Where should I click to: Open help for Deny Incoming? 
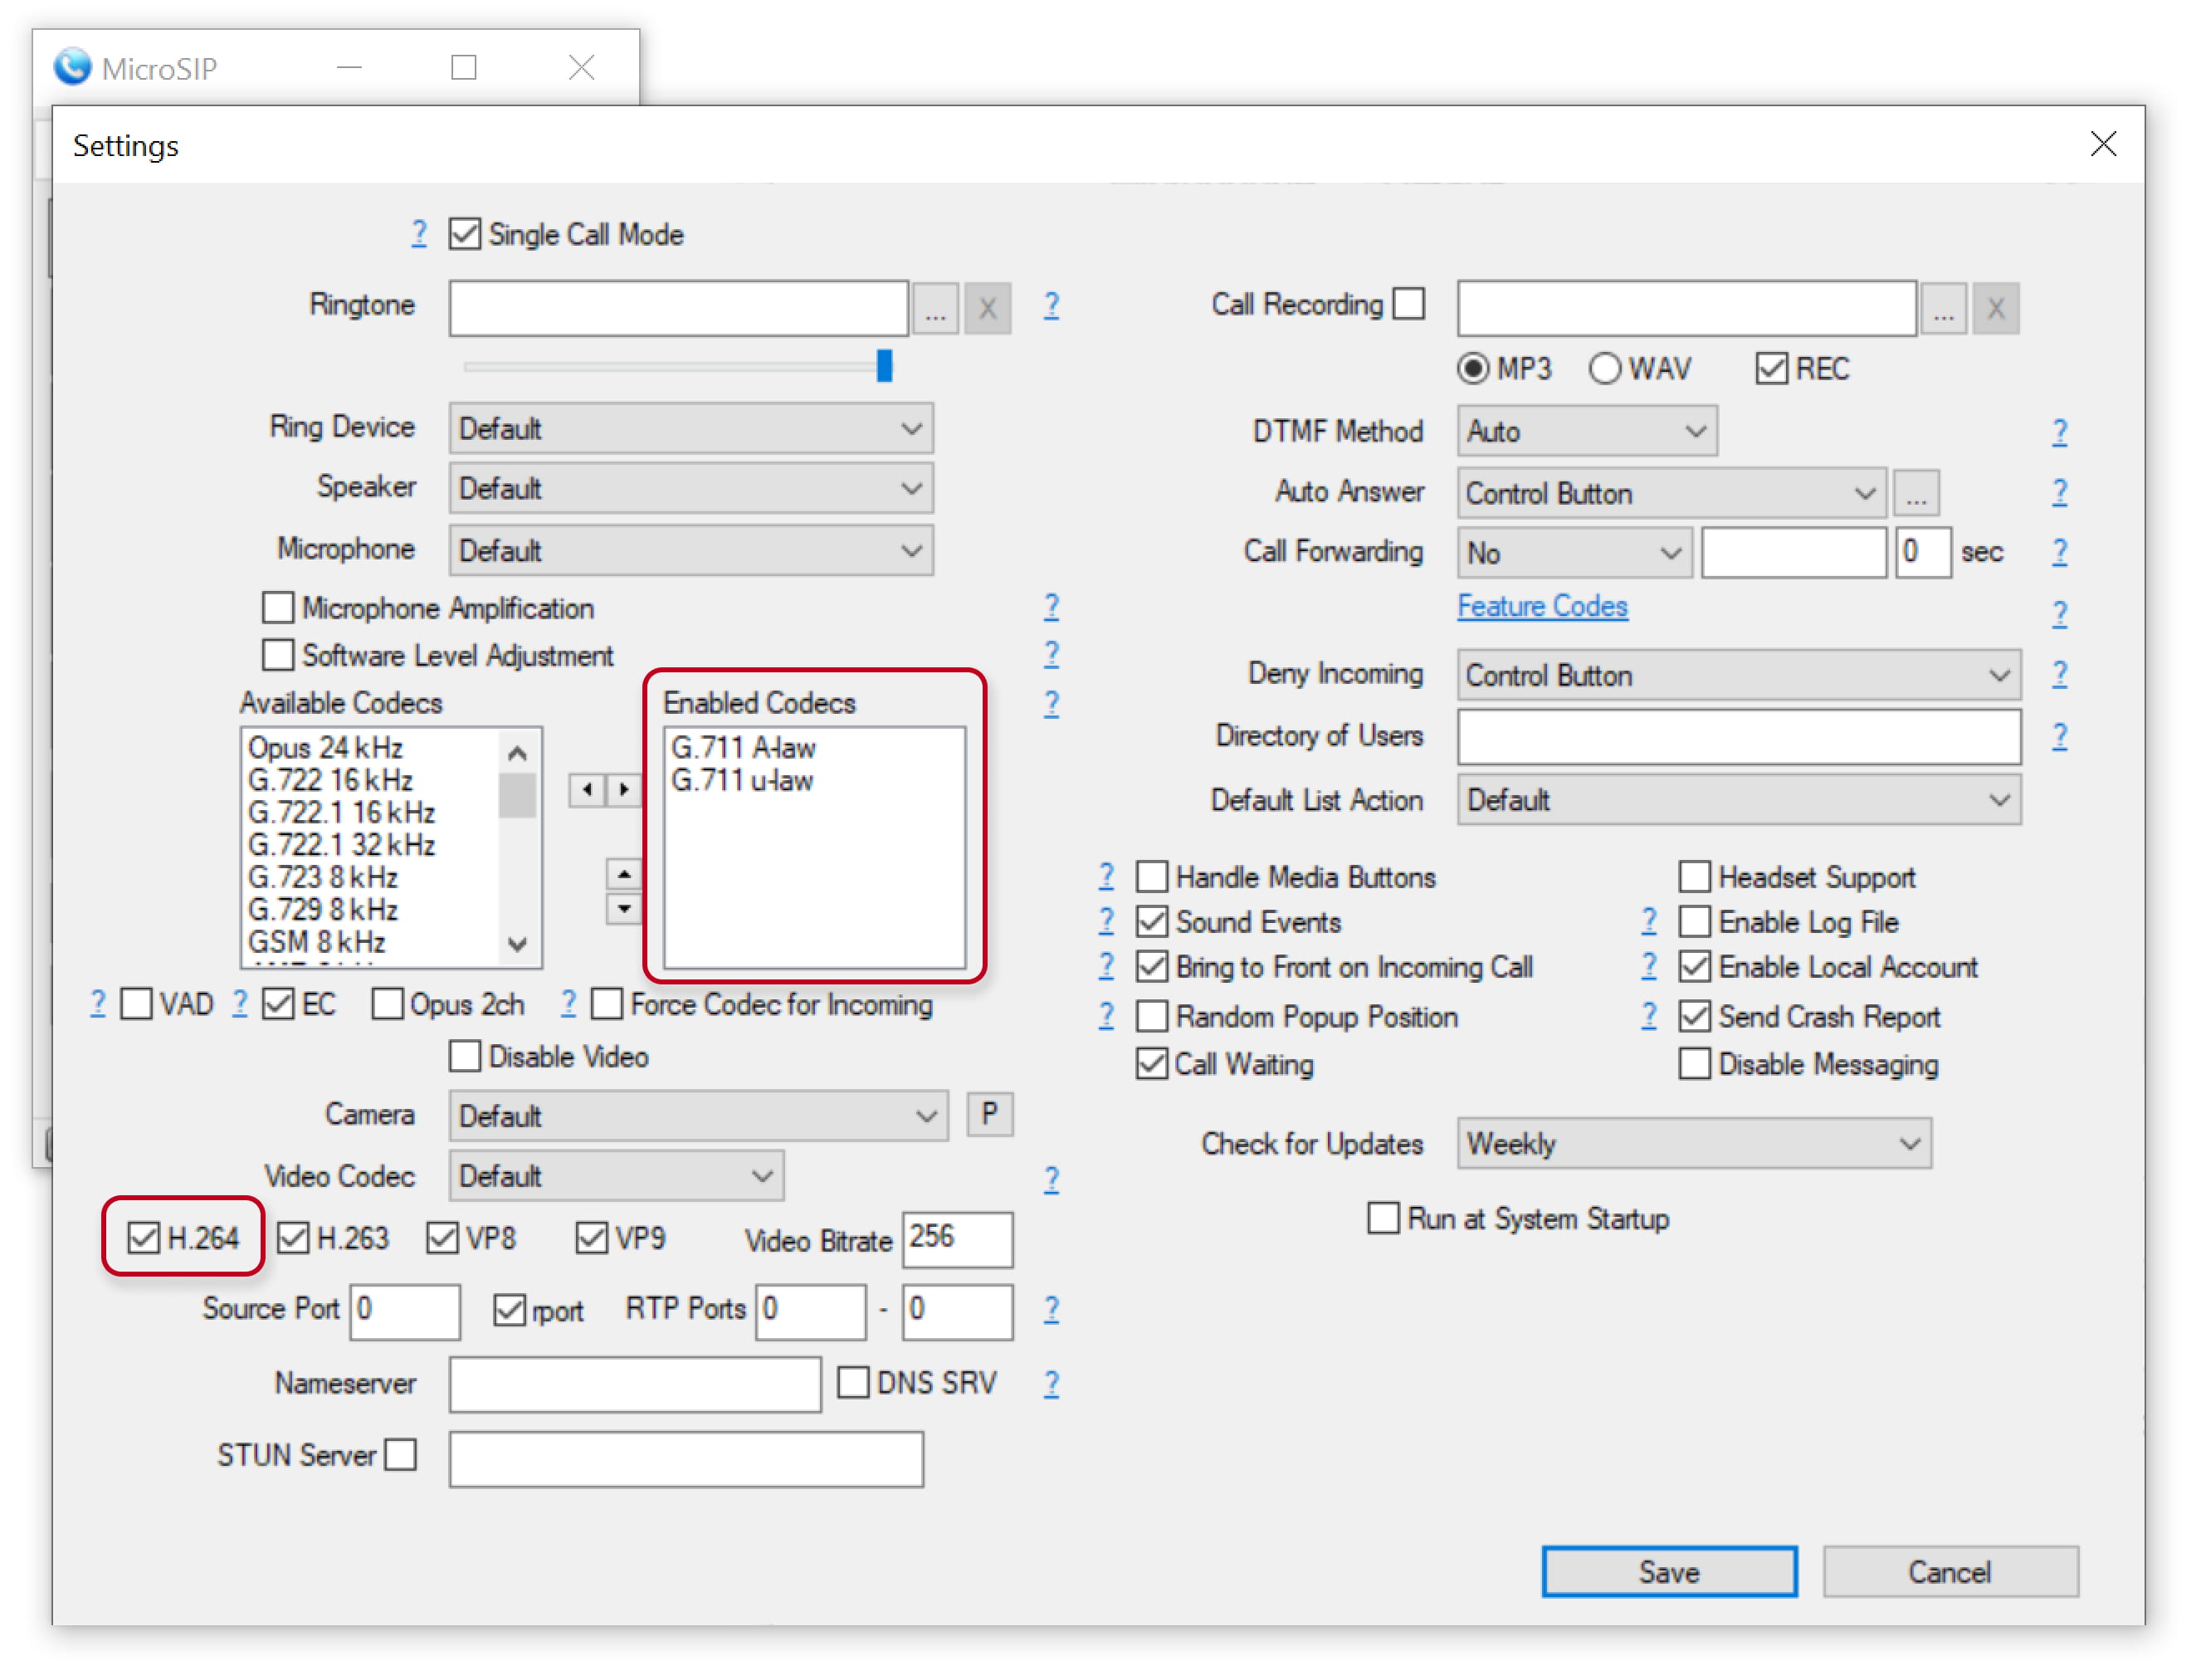(x=2059, y=674)
